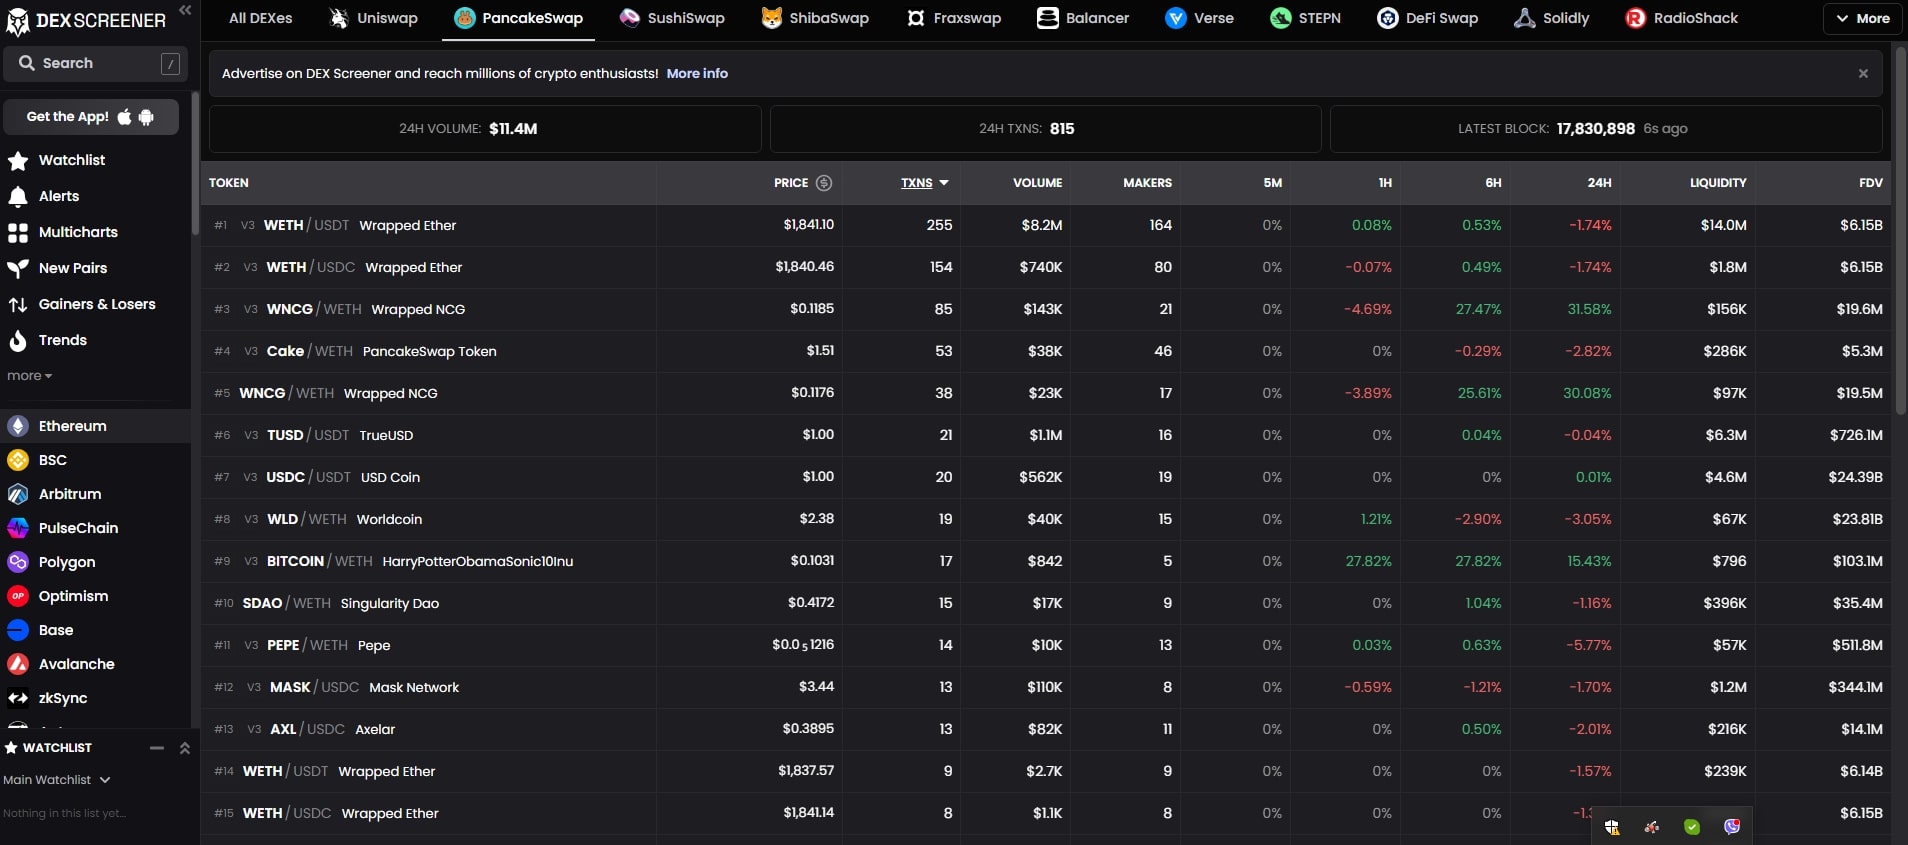Image resolution: width=1908 pixels, height=845 pixels.
Task: Click the purple Viber tray icon
Action: [1732, 827]
